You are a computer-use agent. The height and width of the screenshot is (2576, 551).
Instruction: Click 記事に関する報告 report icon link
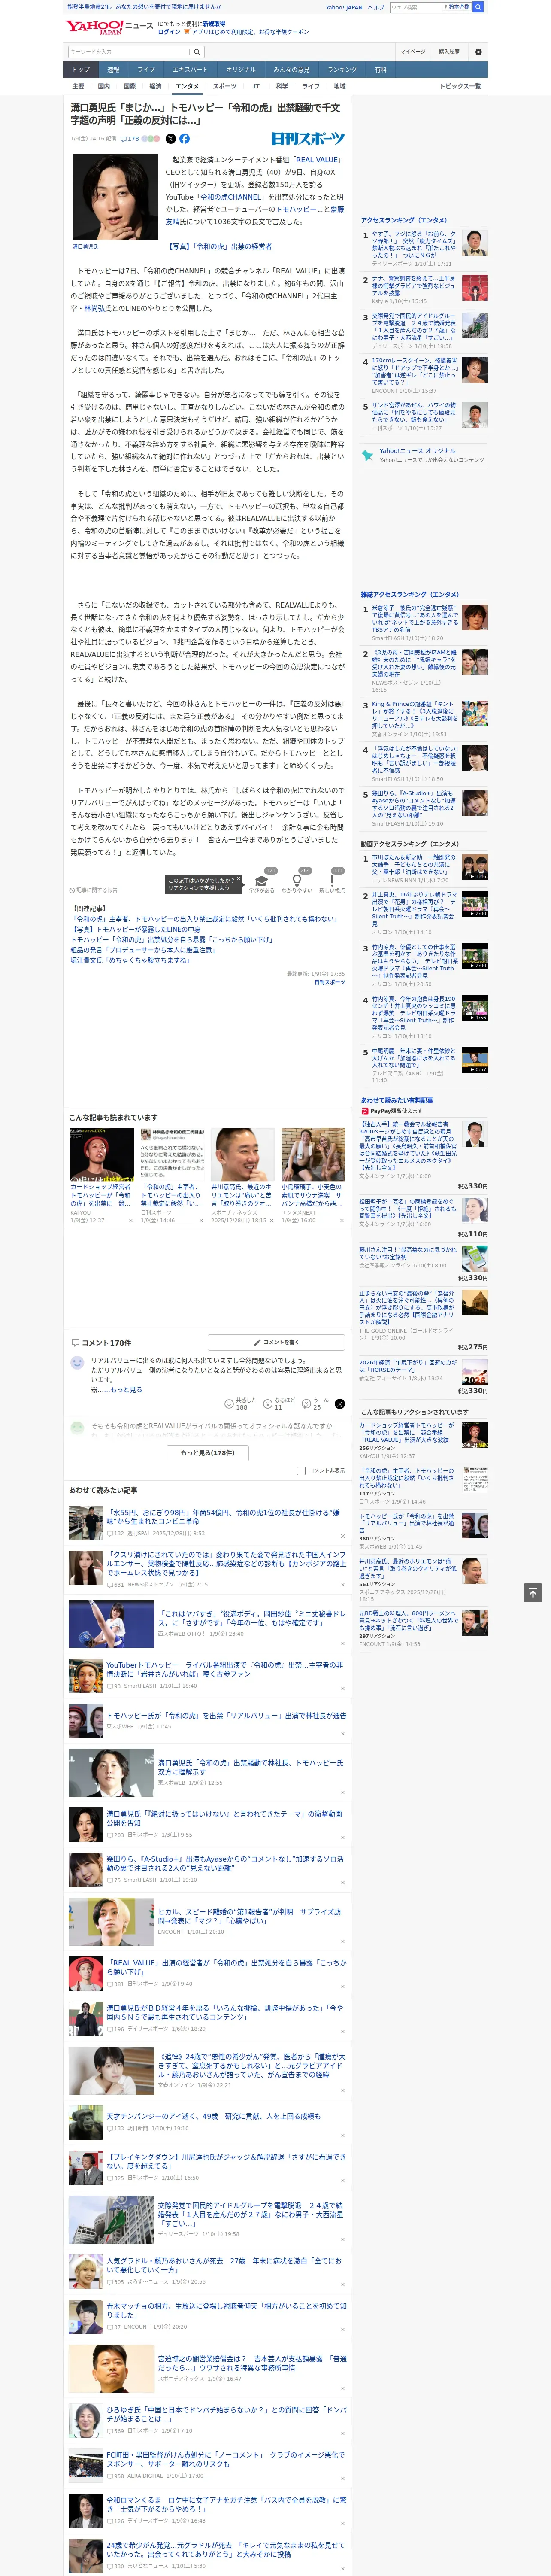[94, 890]
